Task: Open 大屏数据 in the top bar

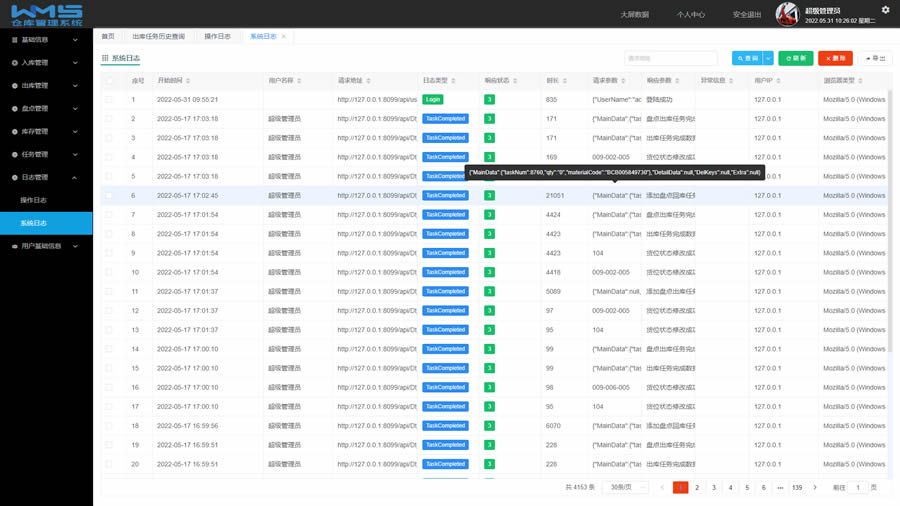Action: (x=635, y=14)
